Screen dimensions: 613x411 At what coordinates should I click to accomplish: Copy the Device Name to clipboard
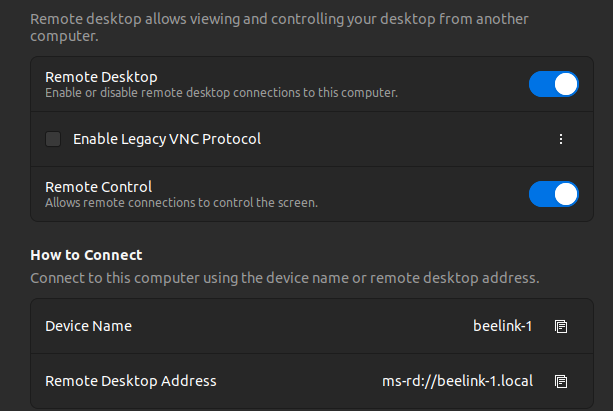pyautogui.click(x=561, y=326)
